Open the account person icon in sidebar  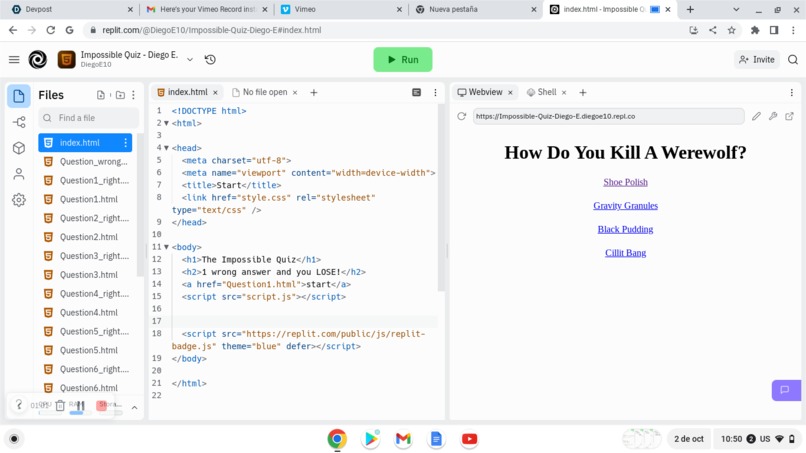[19, 174]
